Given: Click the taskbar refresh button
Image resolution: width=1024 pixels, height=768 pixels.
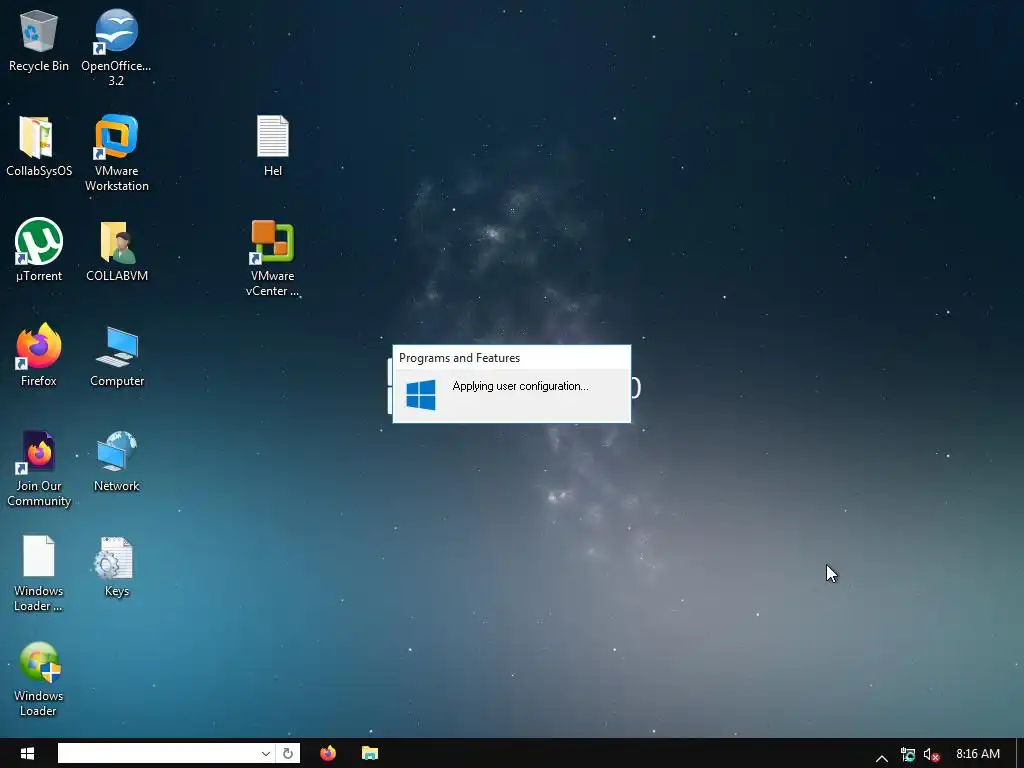Looking at the screenshot, I should point(288,754).
